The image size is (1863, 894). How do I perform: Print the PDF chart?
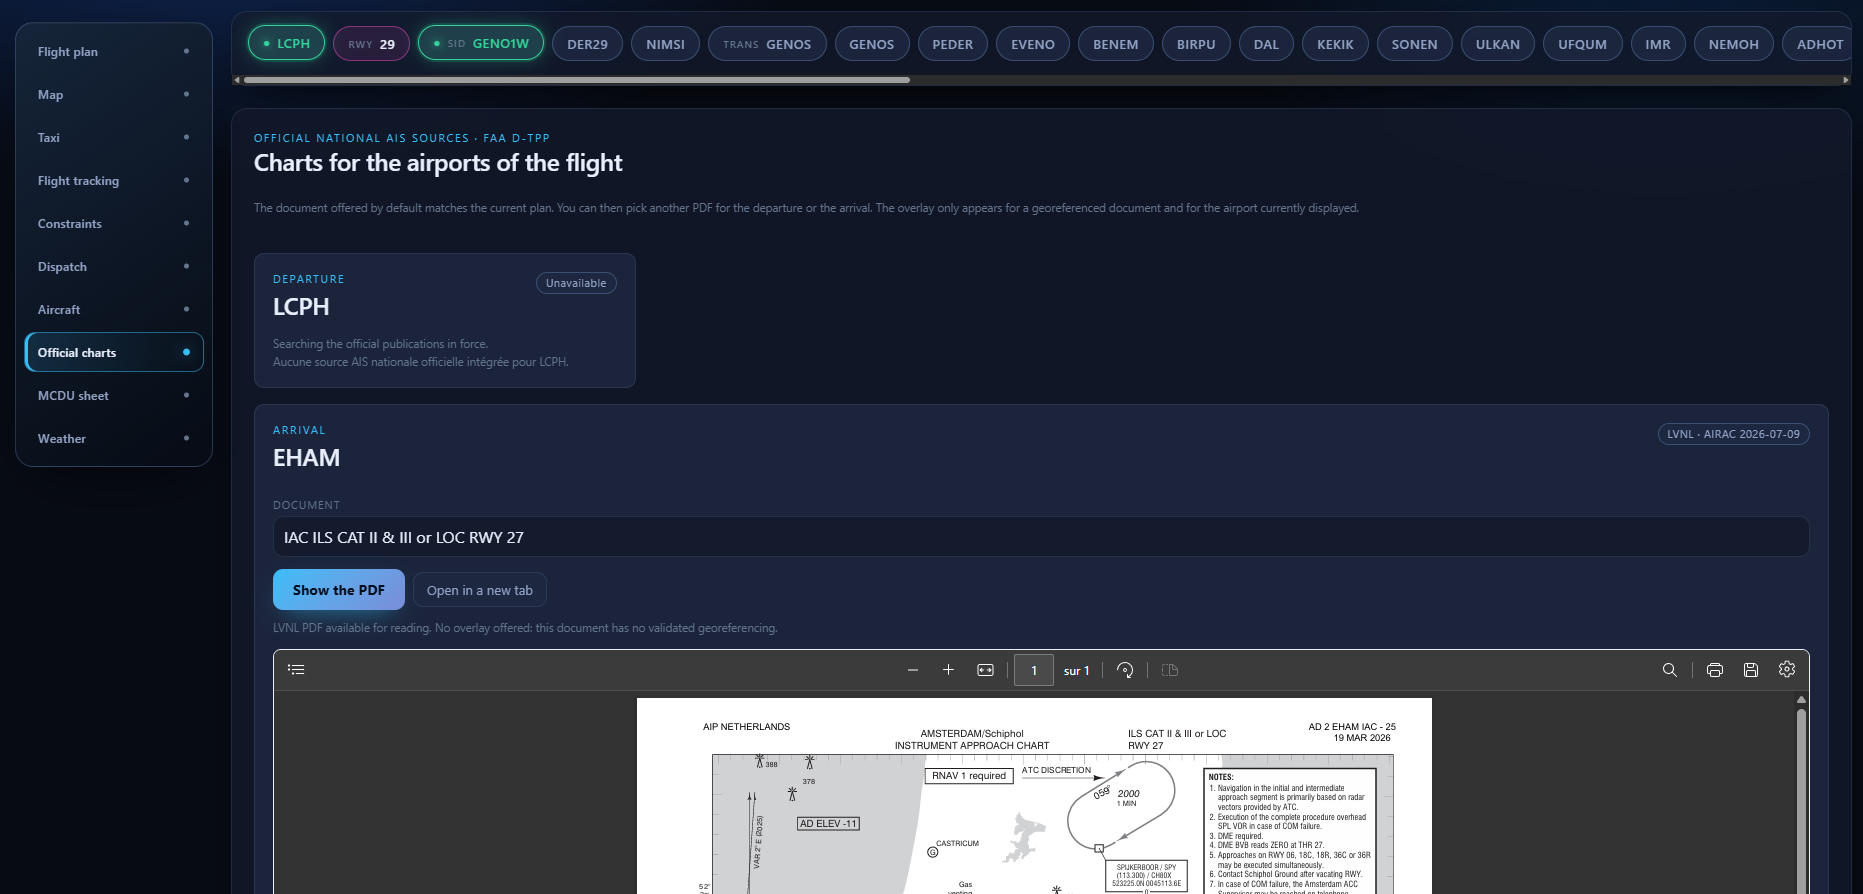point(1715,670)
